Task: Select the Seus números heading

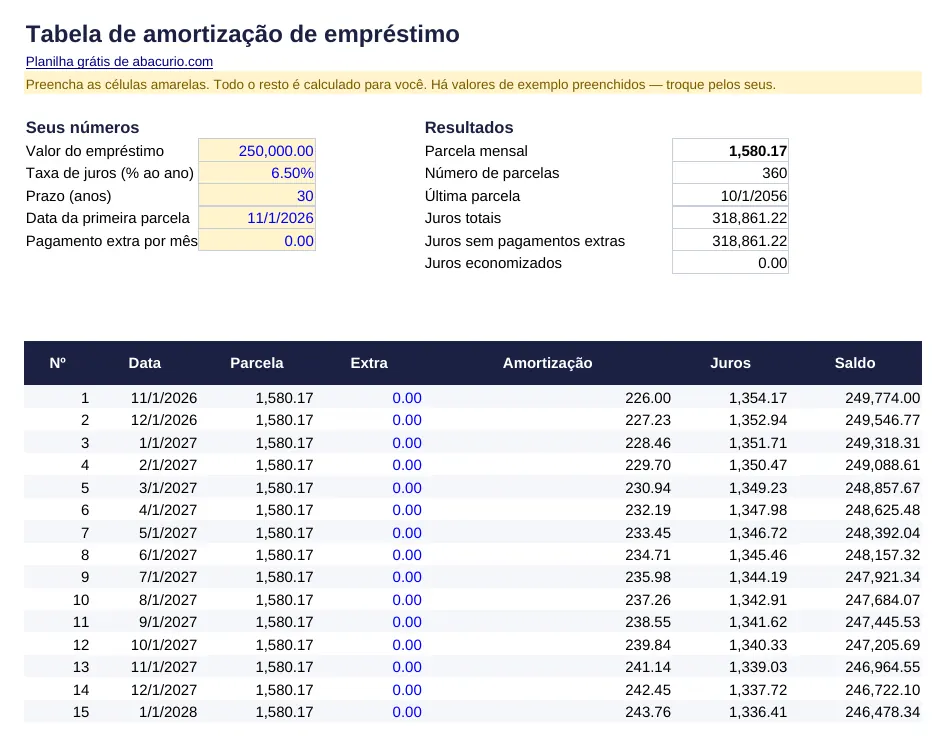Action: (x=83, y=127)
